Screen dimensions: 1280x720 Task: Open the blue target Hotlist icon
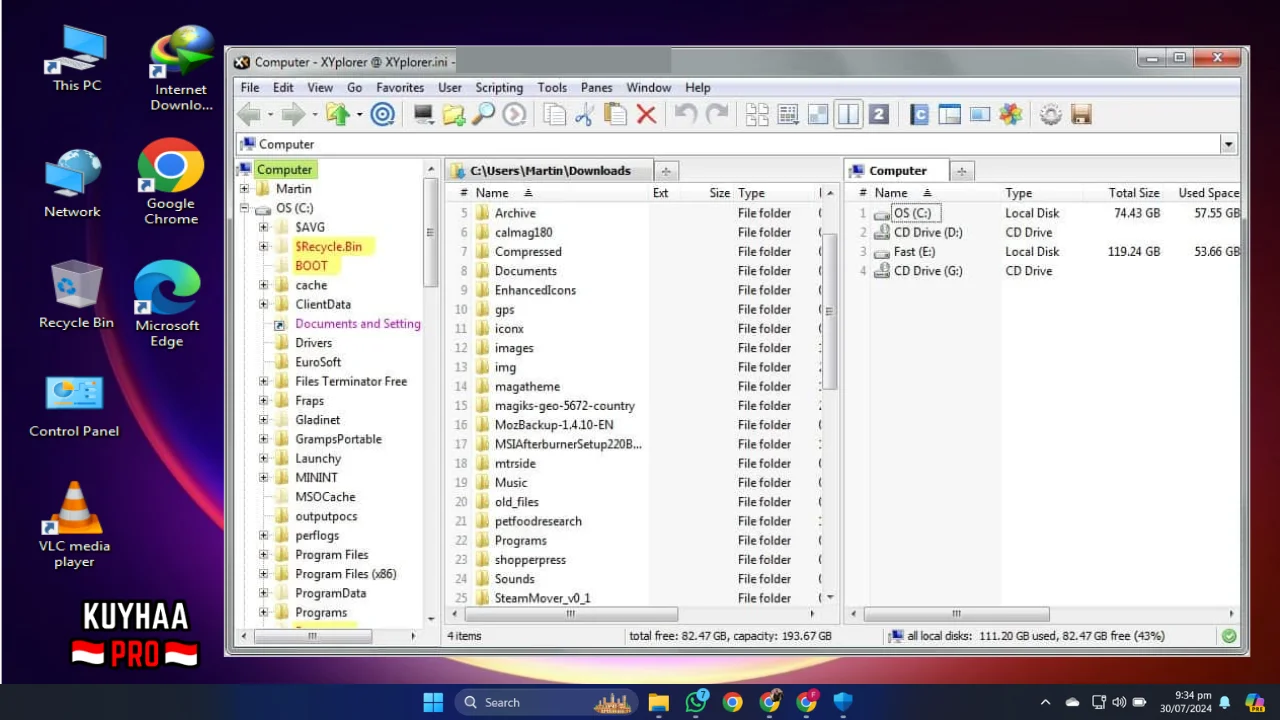click(x=383, y=115)
